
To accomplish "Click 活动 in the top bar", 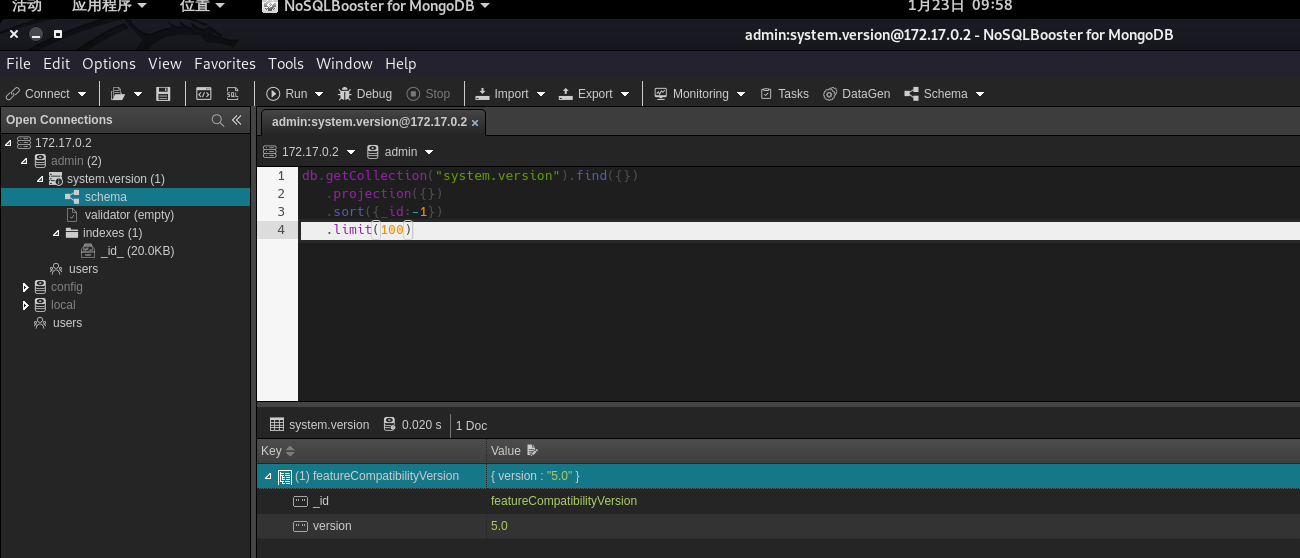I will (x=27, y=6).
